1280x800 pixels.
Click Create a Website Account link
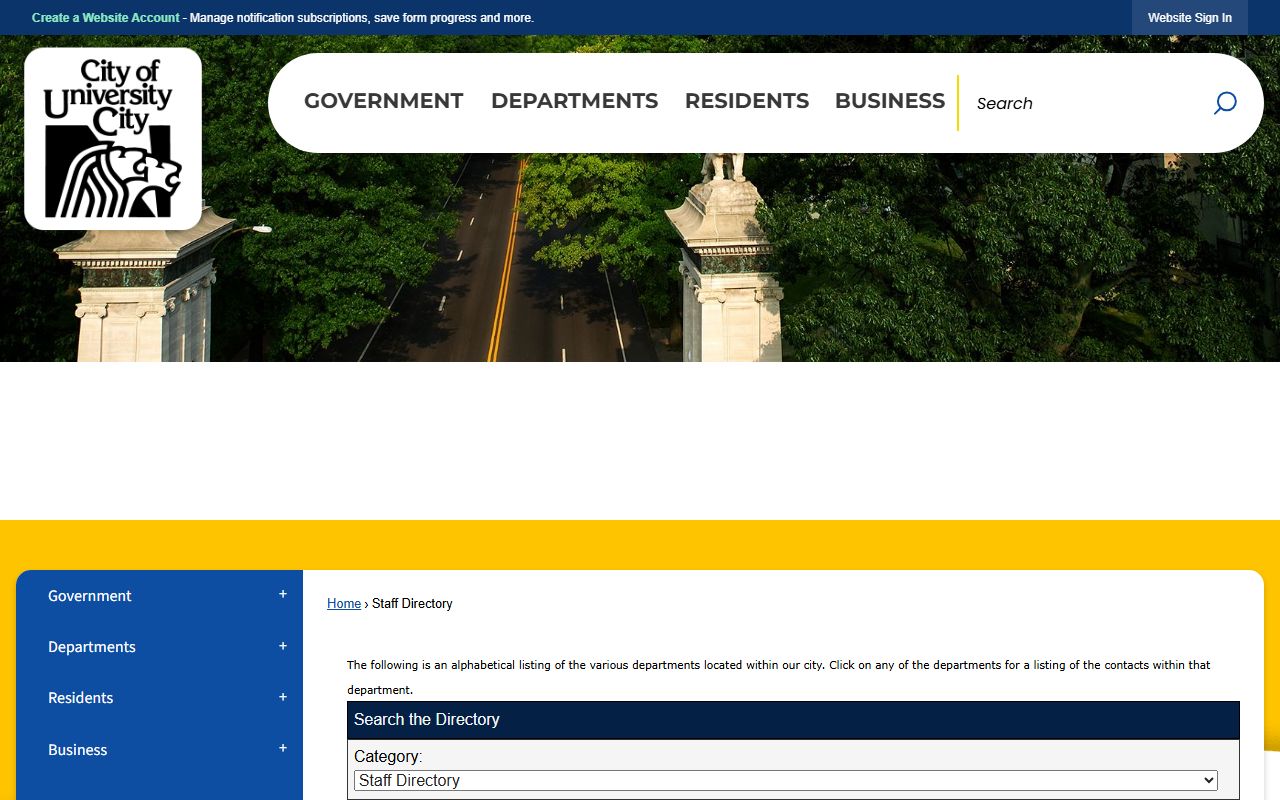click(106, 18)
